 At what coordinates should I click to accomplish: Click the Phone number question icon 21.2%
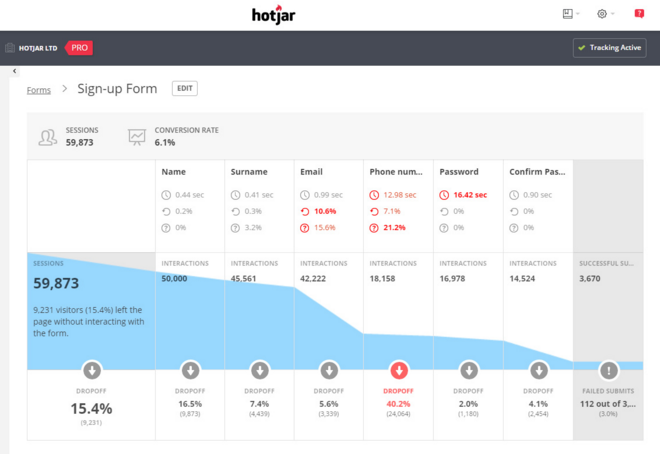[374, 228]
